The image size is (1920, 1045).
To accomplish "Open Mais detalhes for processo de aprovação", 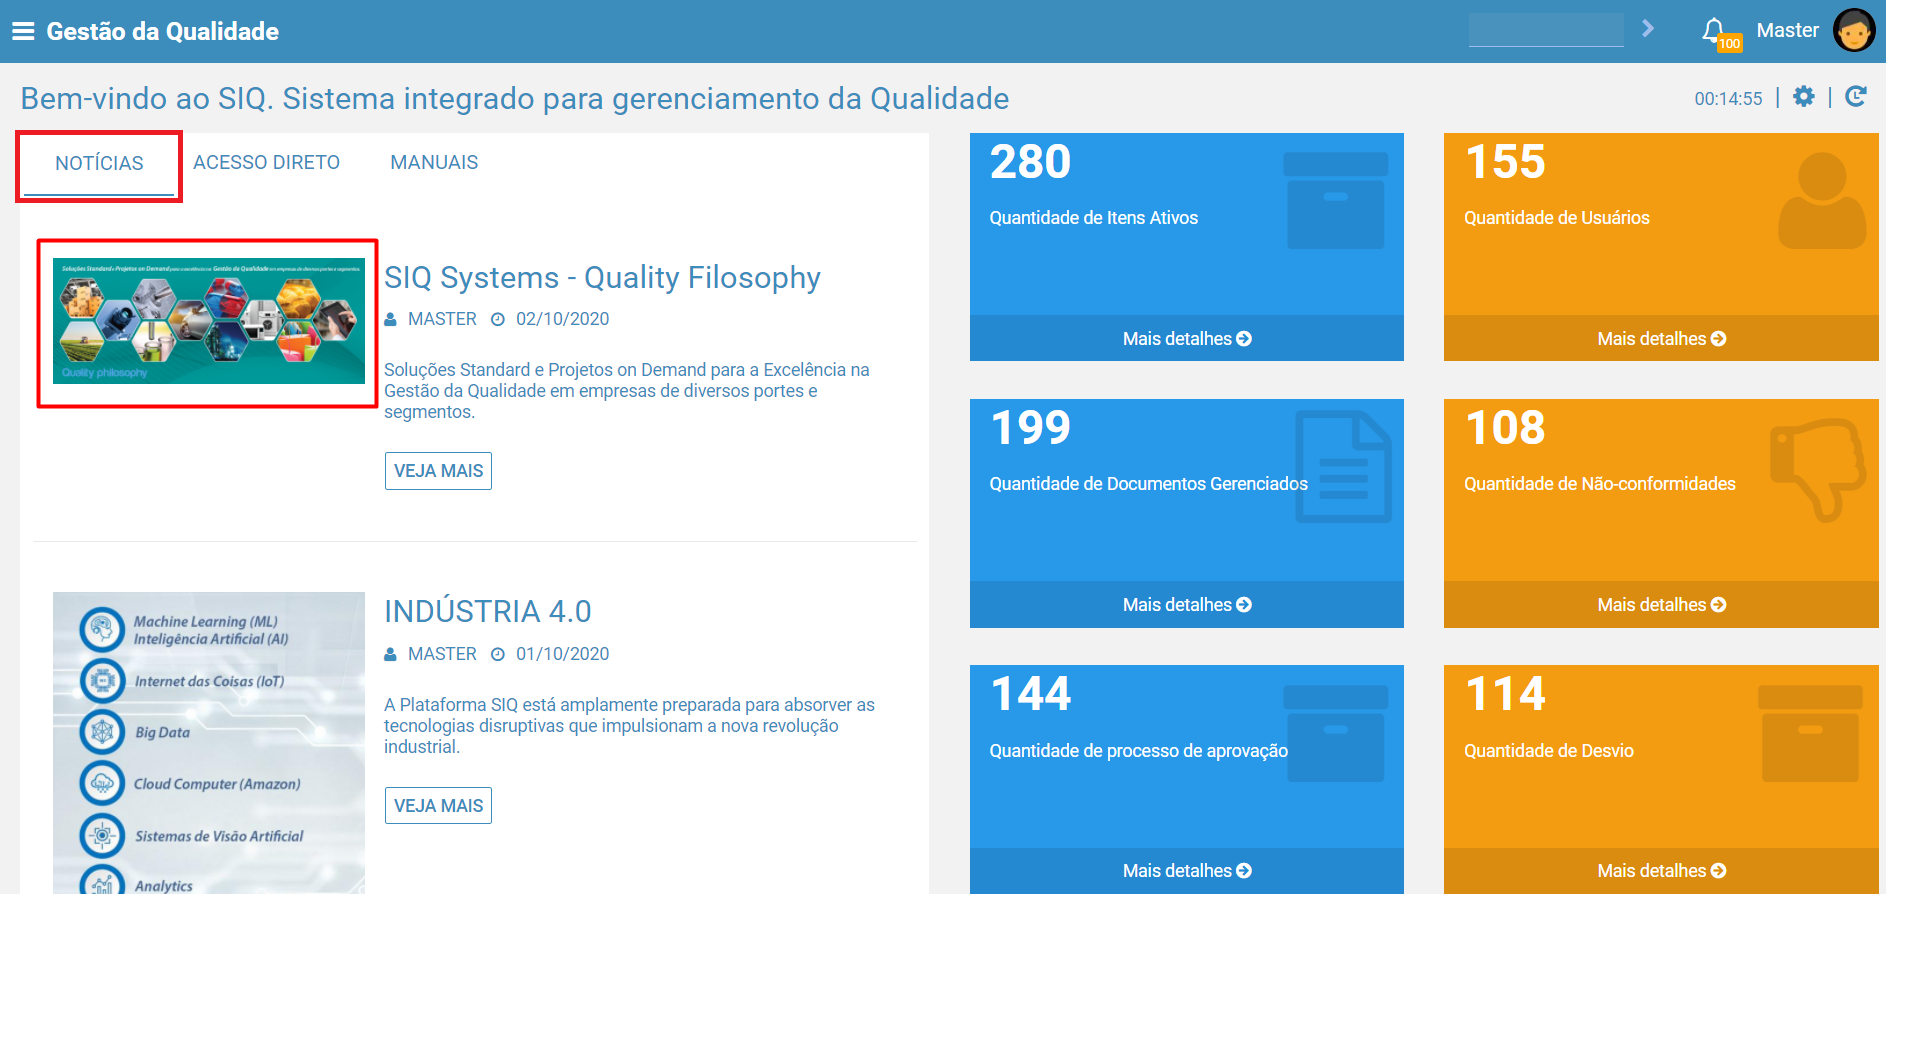I will pos(1187,871).
